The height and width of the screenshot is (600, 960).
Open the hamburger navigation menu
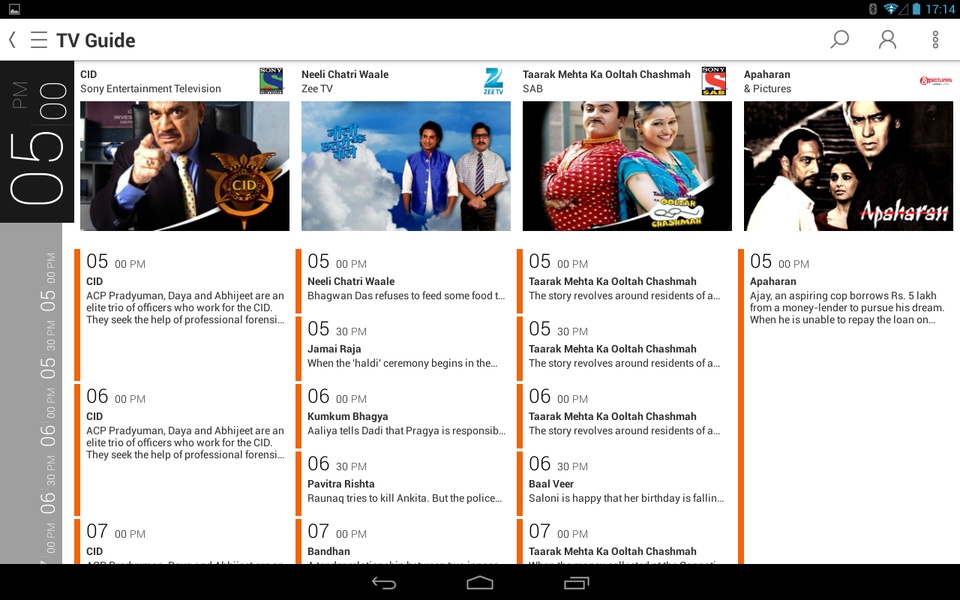(39, 40)
